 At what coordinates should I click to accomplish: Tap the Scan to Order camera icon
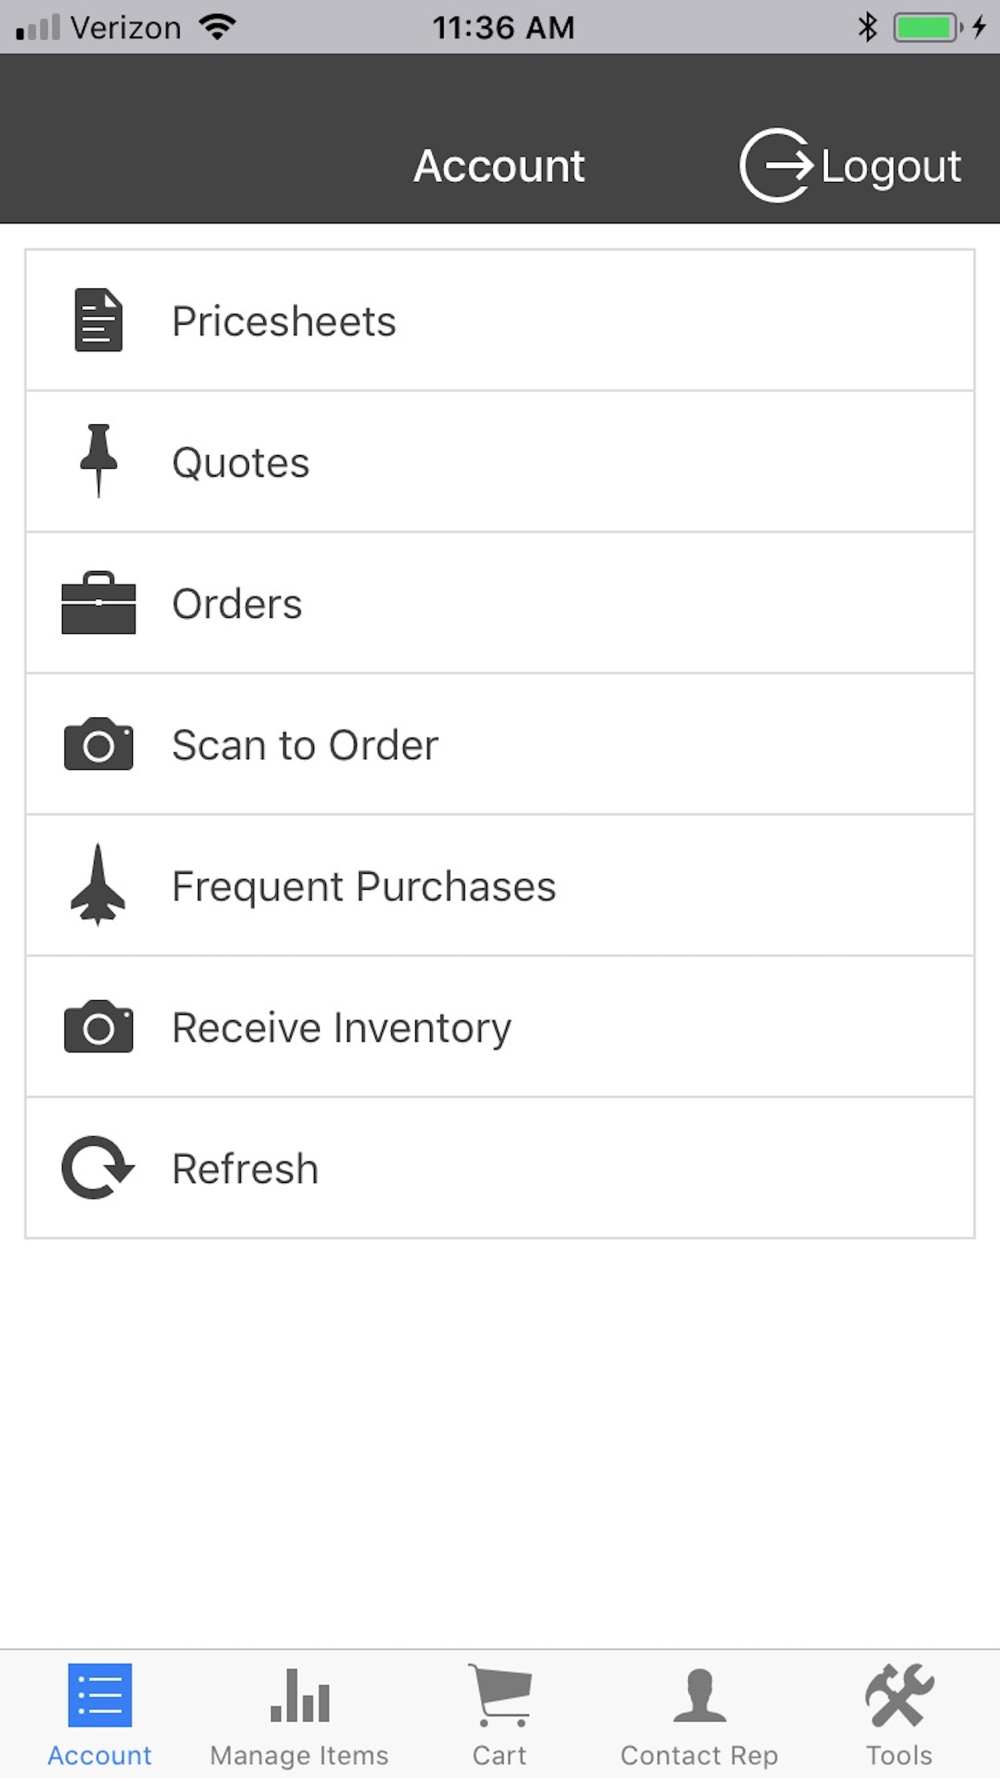click(x=98, y=744)
